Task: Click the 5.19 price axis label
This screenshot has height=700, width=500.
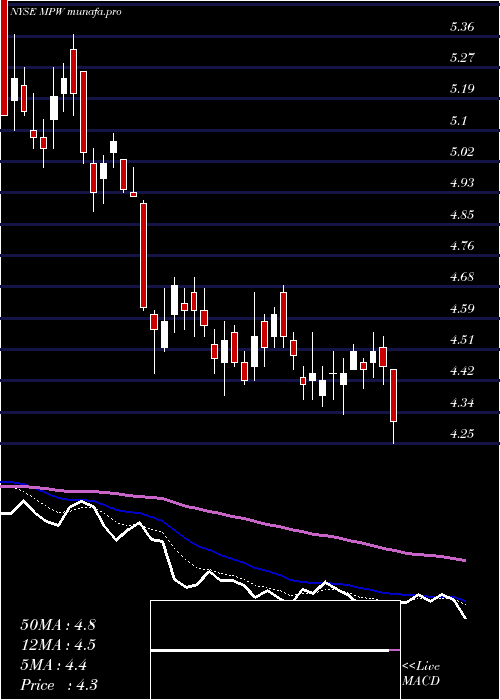Action: point(462,89)
